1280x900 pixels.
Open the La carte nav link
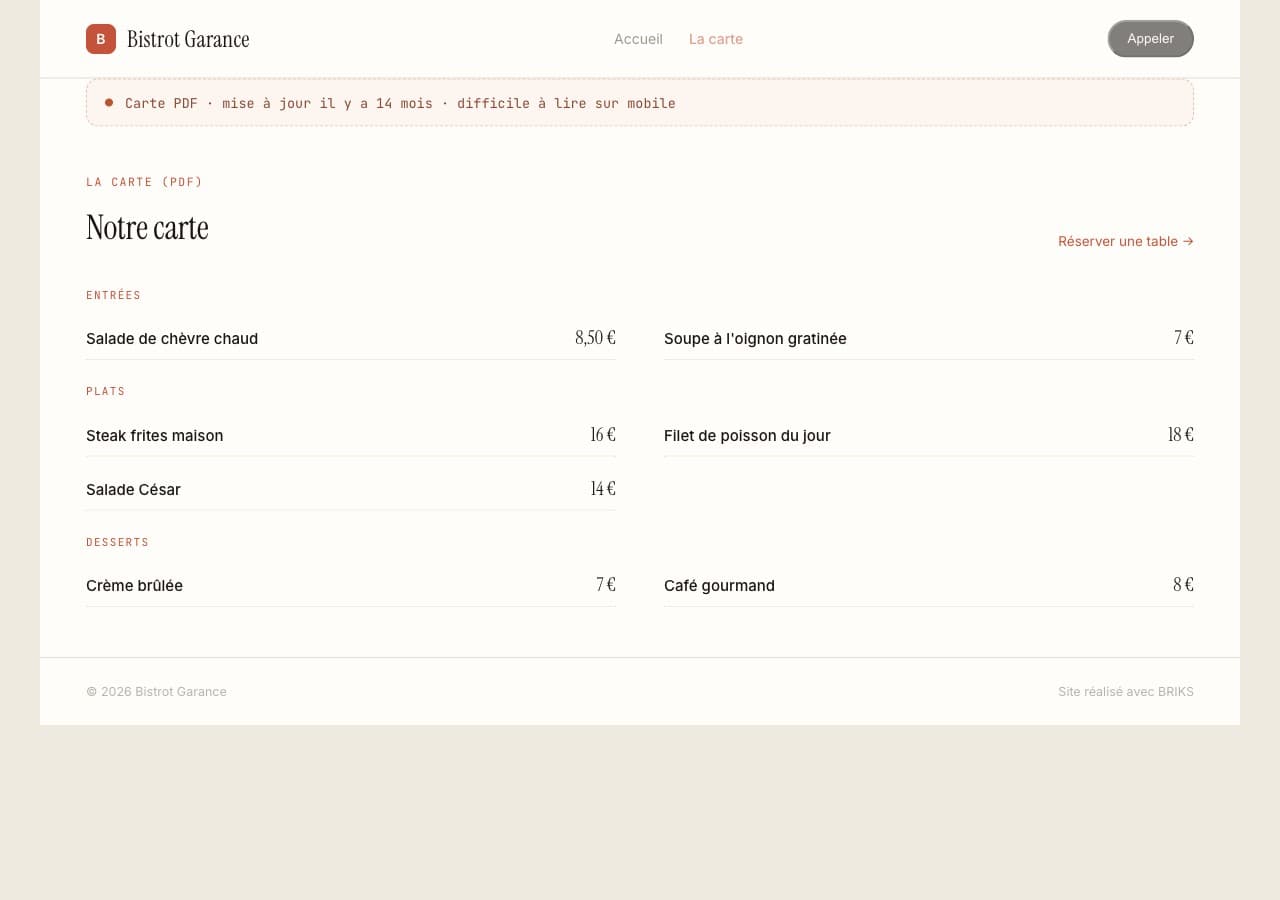point(716,39)
